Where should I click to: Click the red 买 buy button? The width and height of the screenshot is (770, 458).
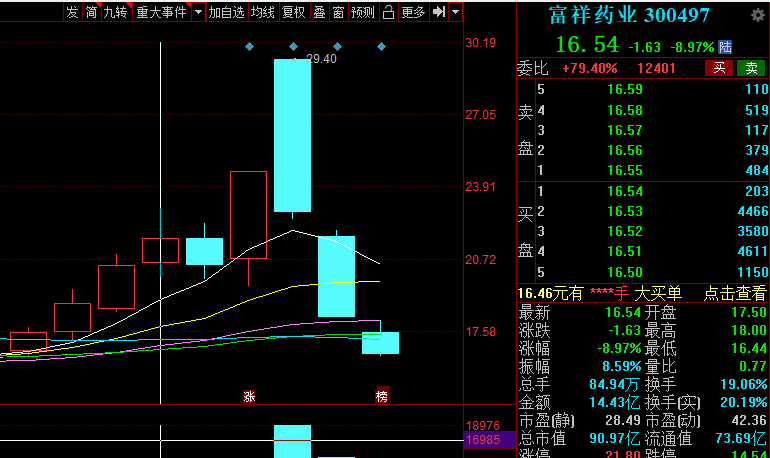pyautogui.click(x=719, y=68)
